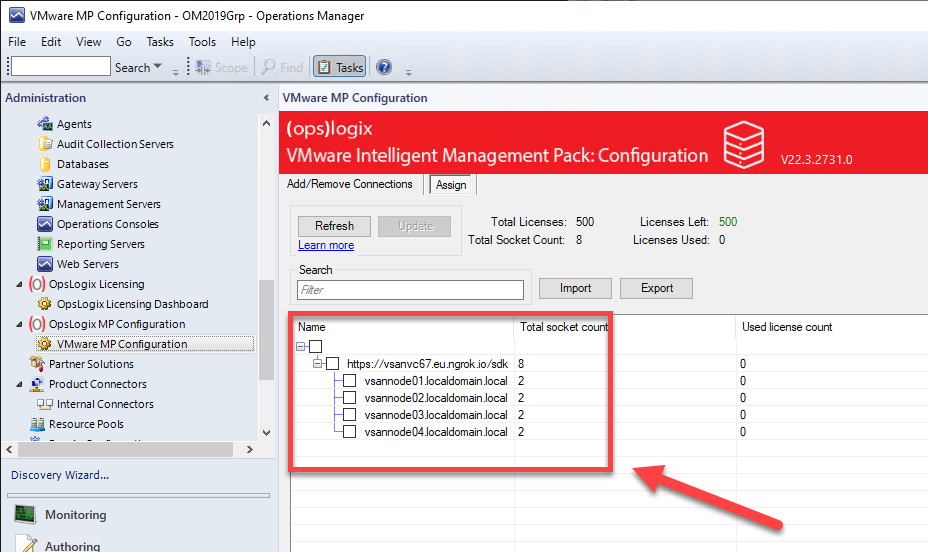This screenshot has width=928, height=552.
Task: Click the Agents node icon
Action: (x=45, y=124)
